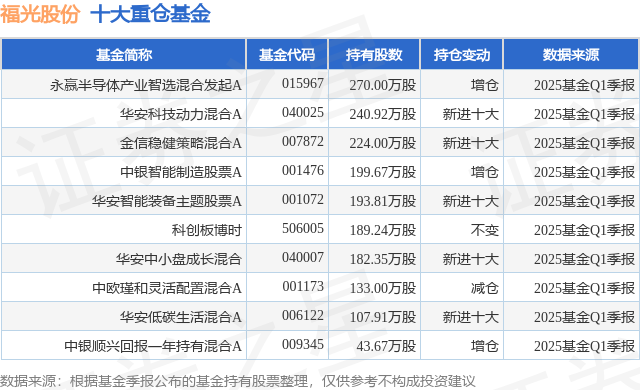The image size is (640, 390).
Task: Click the 107.91万股 holdings cell
Action: pyautogui.click(x=383, y=317)
